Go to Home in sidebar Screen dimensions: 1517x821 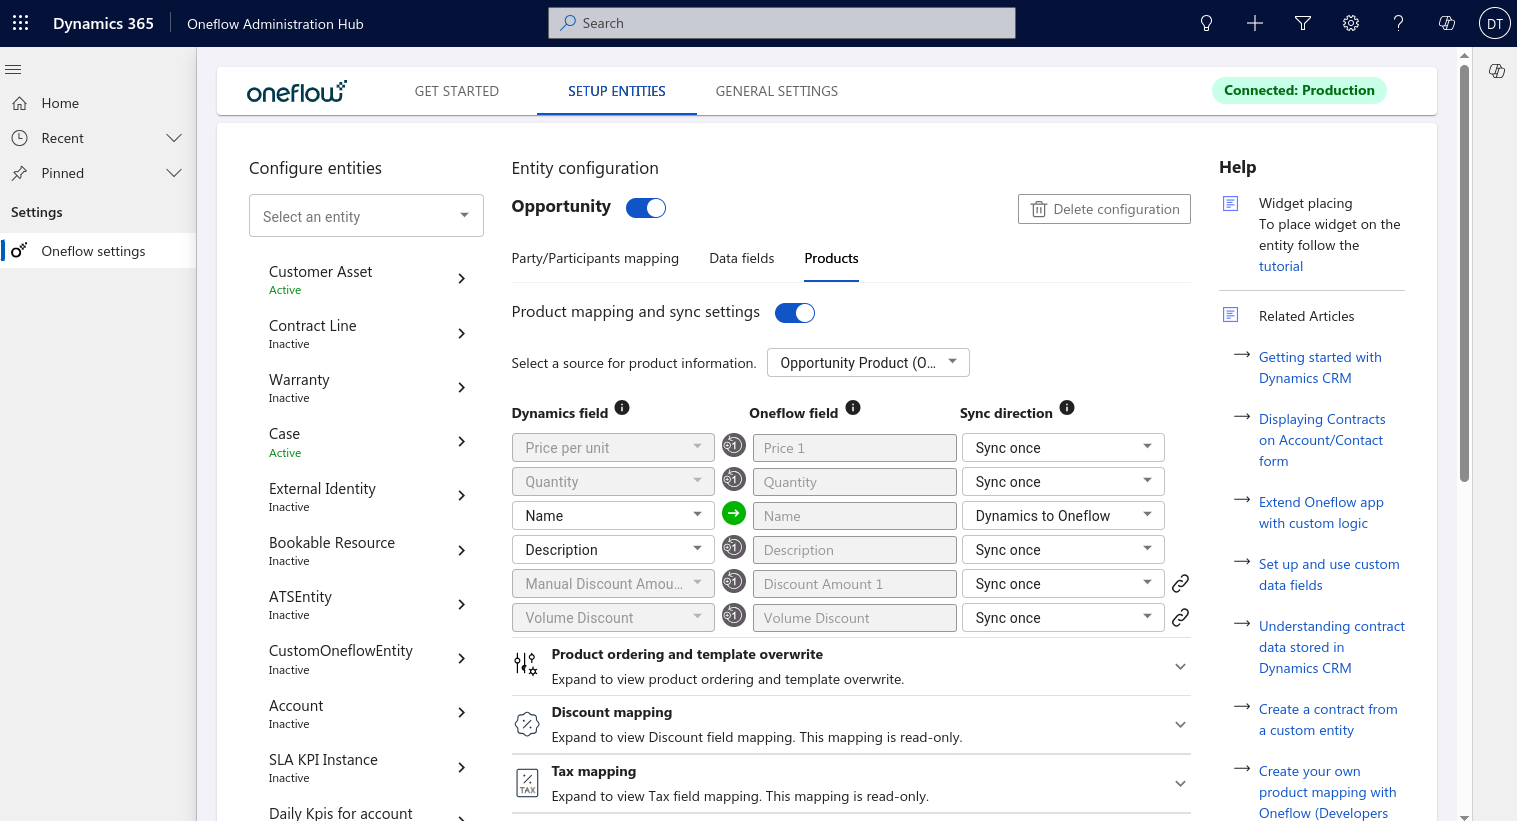pyautogui.click(x=98, y=103)
